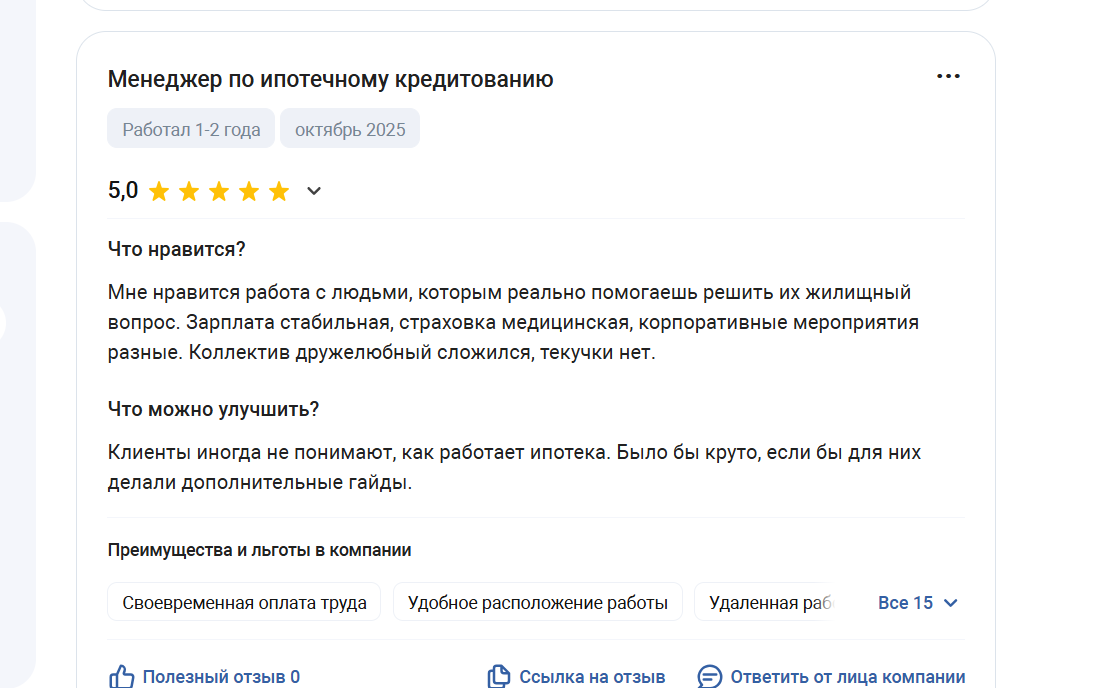Click the Работал 1-2 года tag
1096x688 pixels.
pyautogui.click(x=191, y=129)
